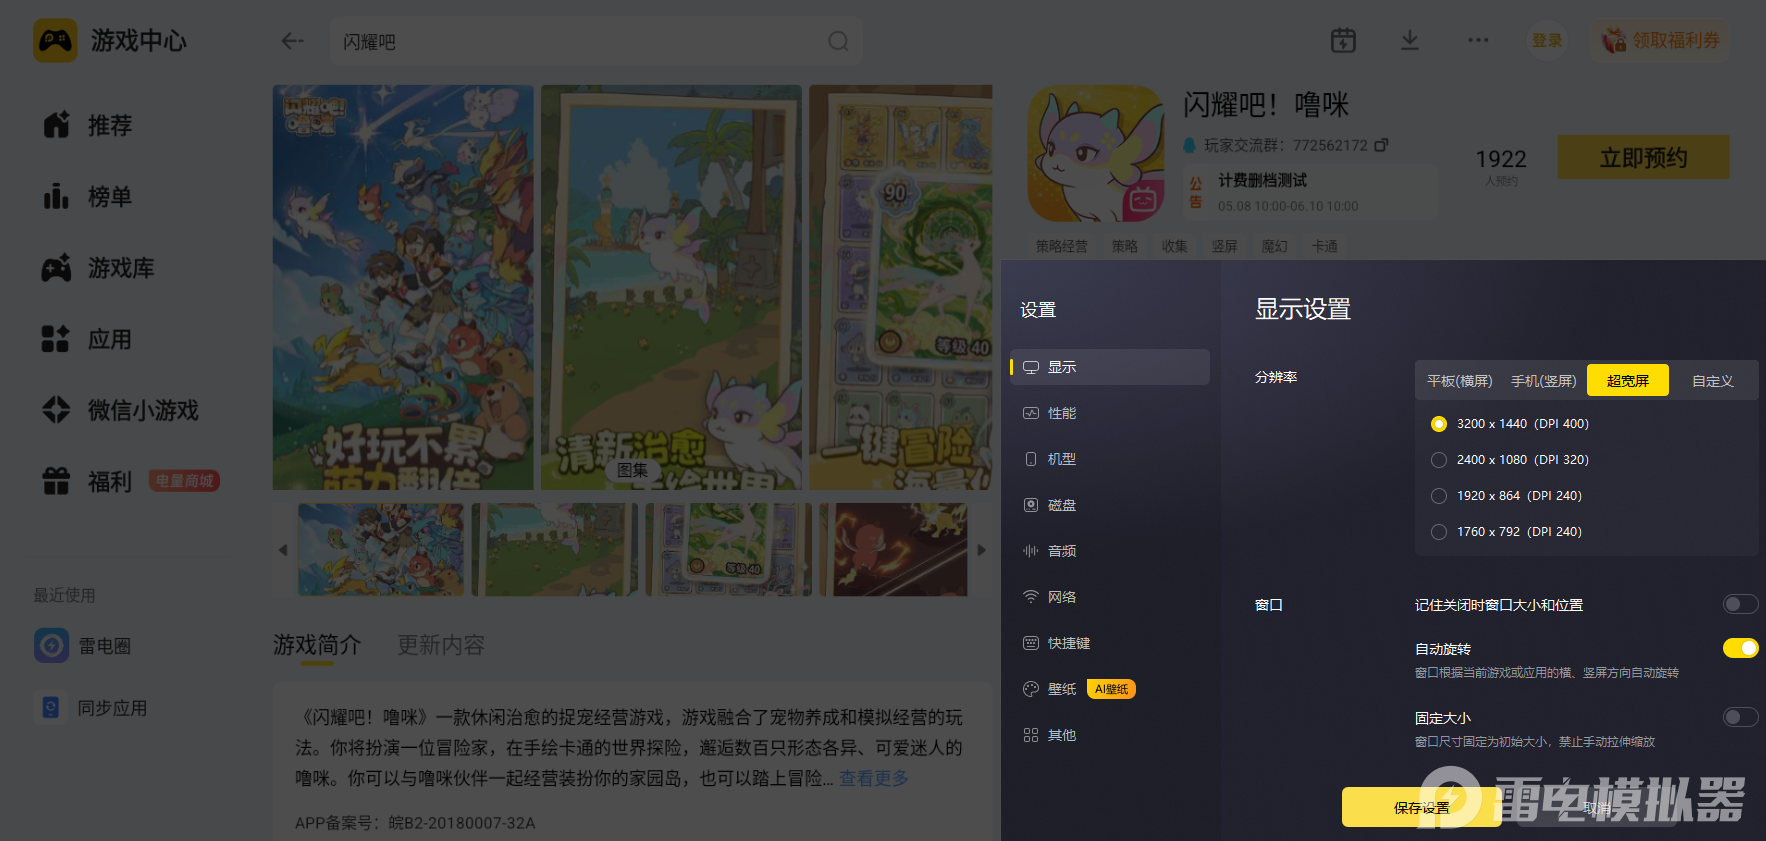1766x841 pixels.
Task: Click the 电量商城 badge
Action: click(x=185, y=481)
